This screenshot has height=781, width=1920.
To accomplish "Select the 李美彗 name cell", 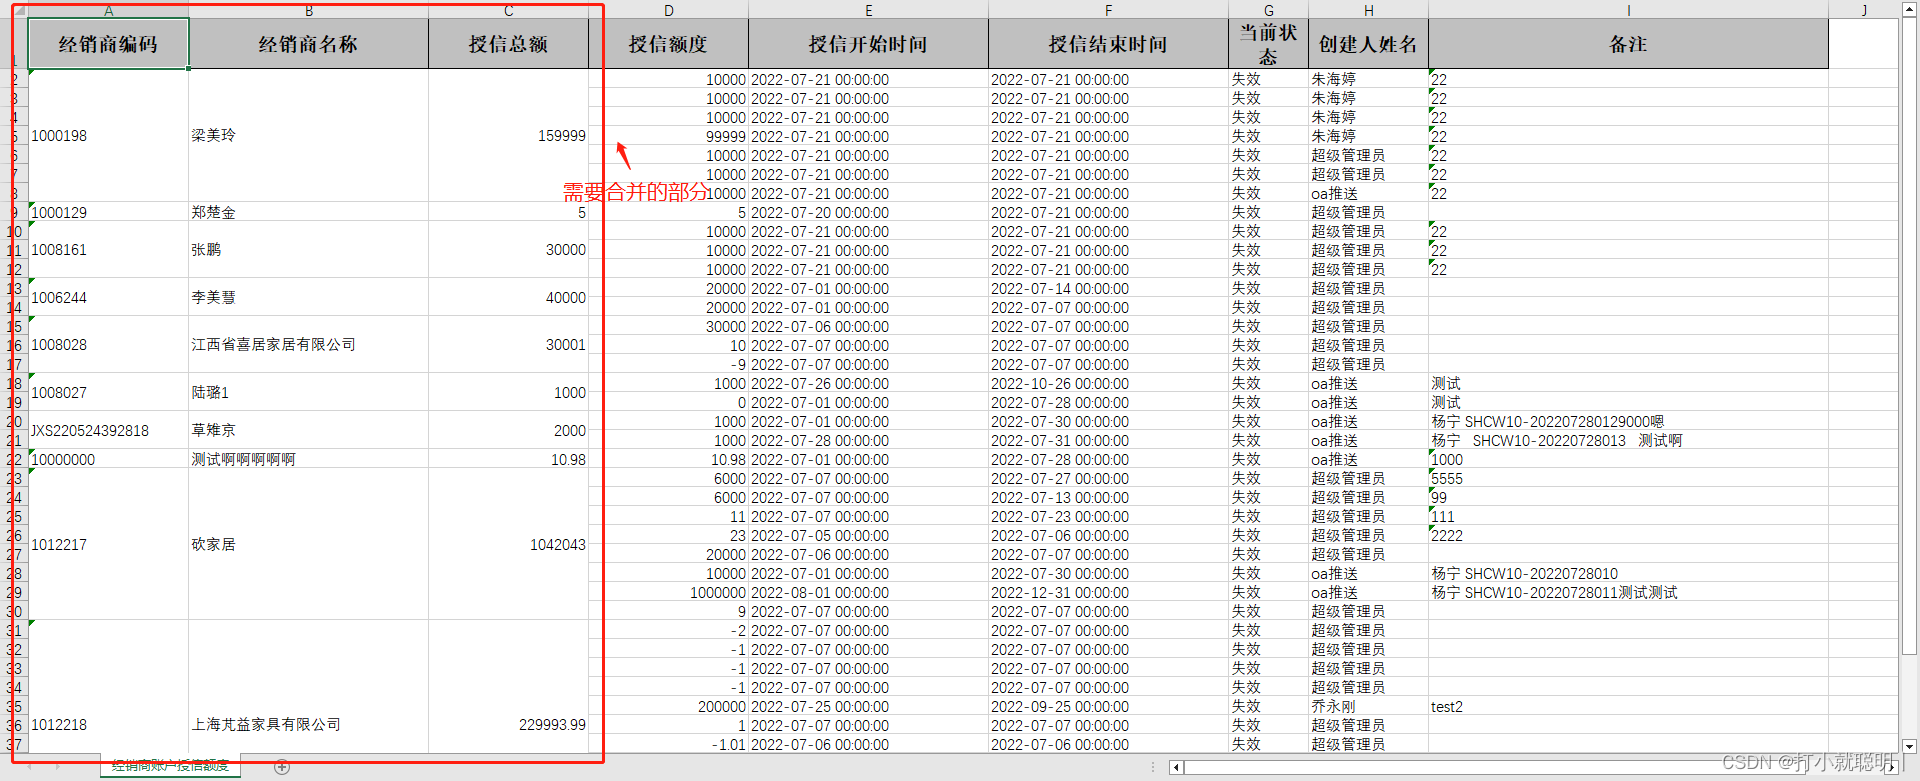I will (308, 298).
